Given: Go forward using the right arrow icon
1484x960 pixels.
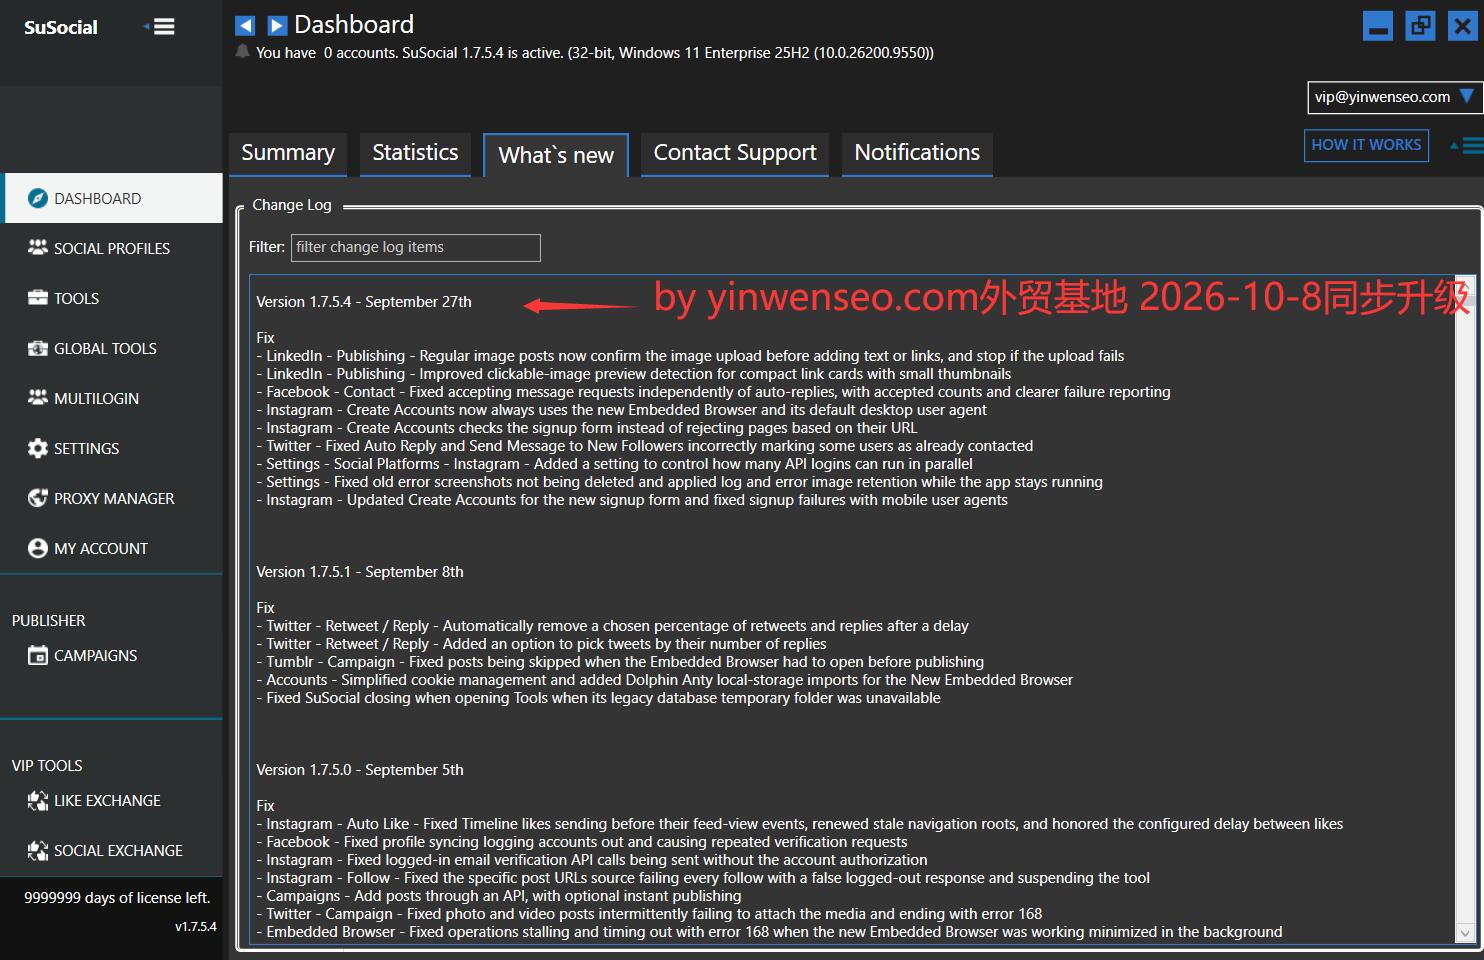Looking at the screenshot, I should click(278, 25).
